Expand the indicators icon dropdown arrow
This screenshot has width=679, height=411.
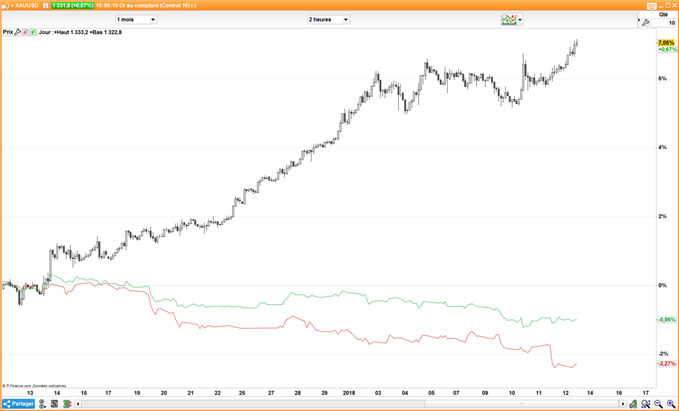(520, 19)
